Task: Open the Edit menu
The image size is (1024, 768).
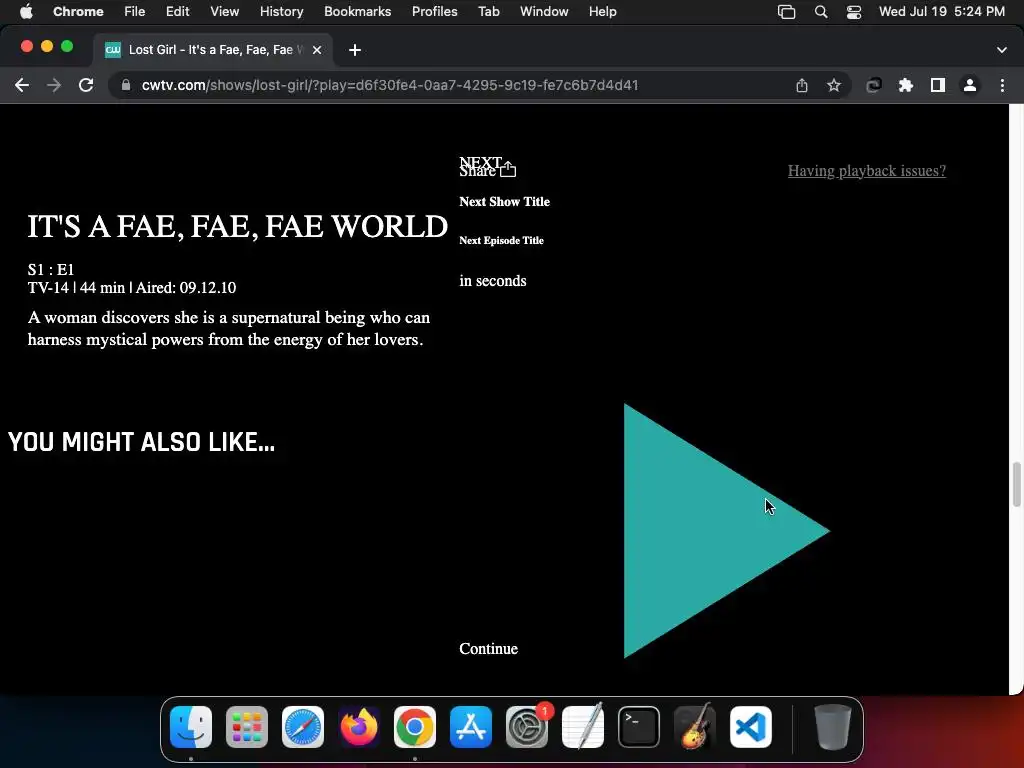Action: 178,11
